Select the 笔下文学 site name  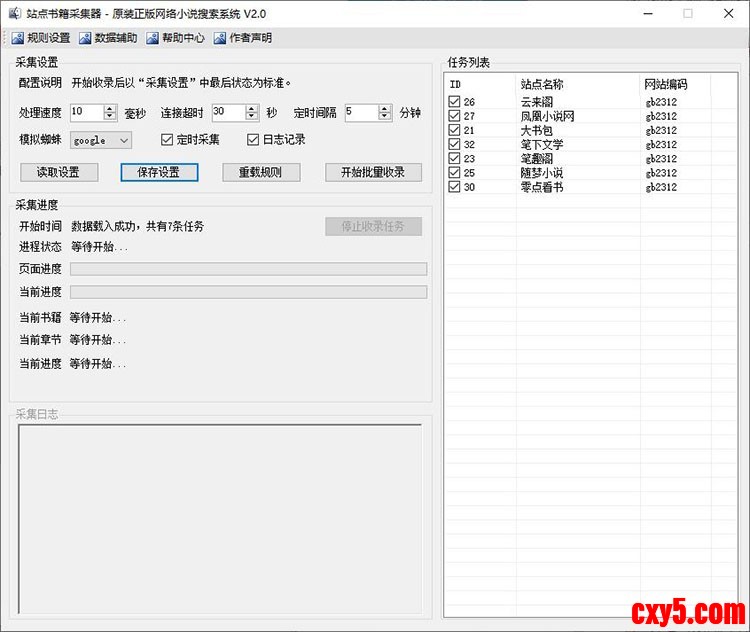(x=542, y=144)
